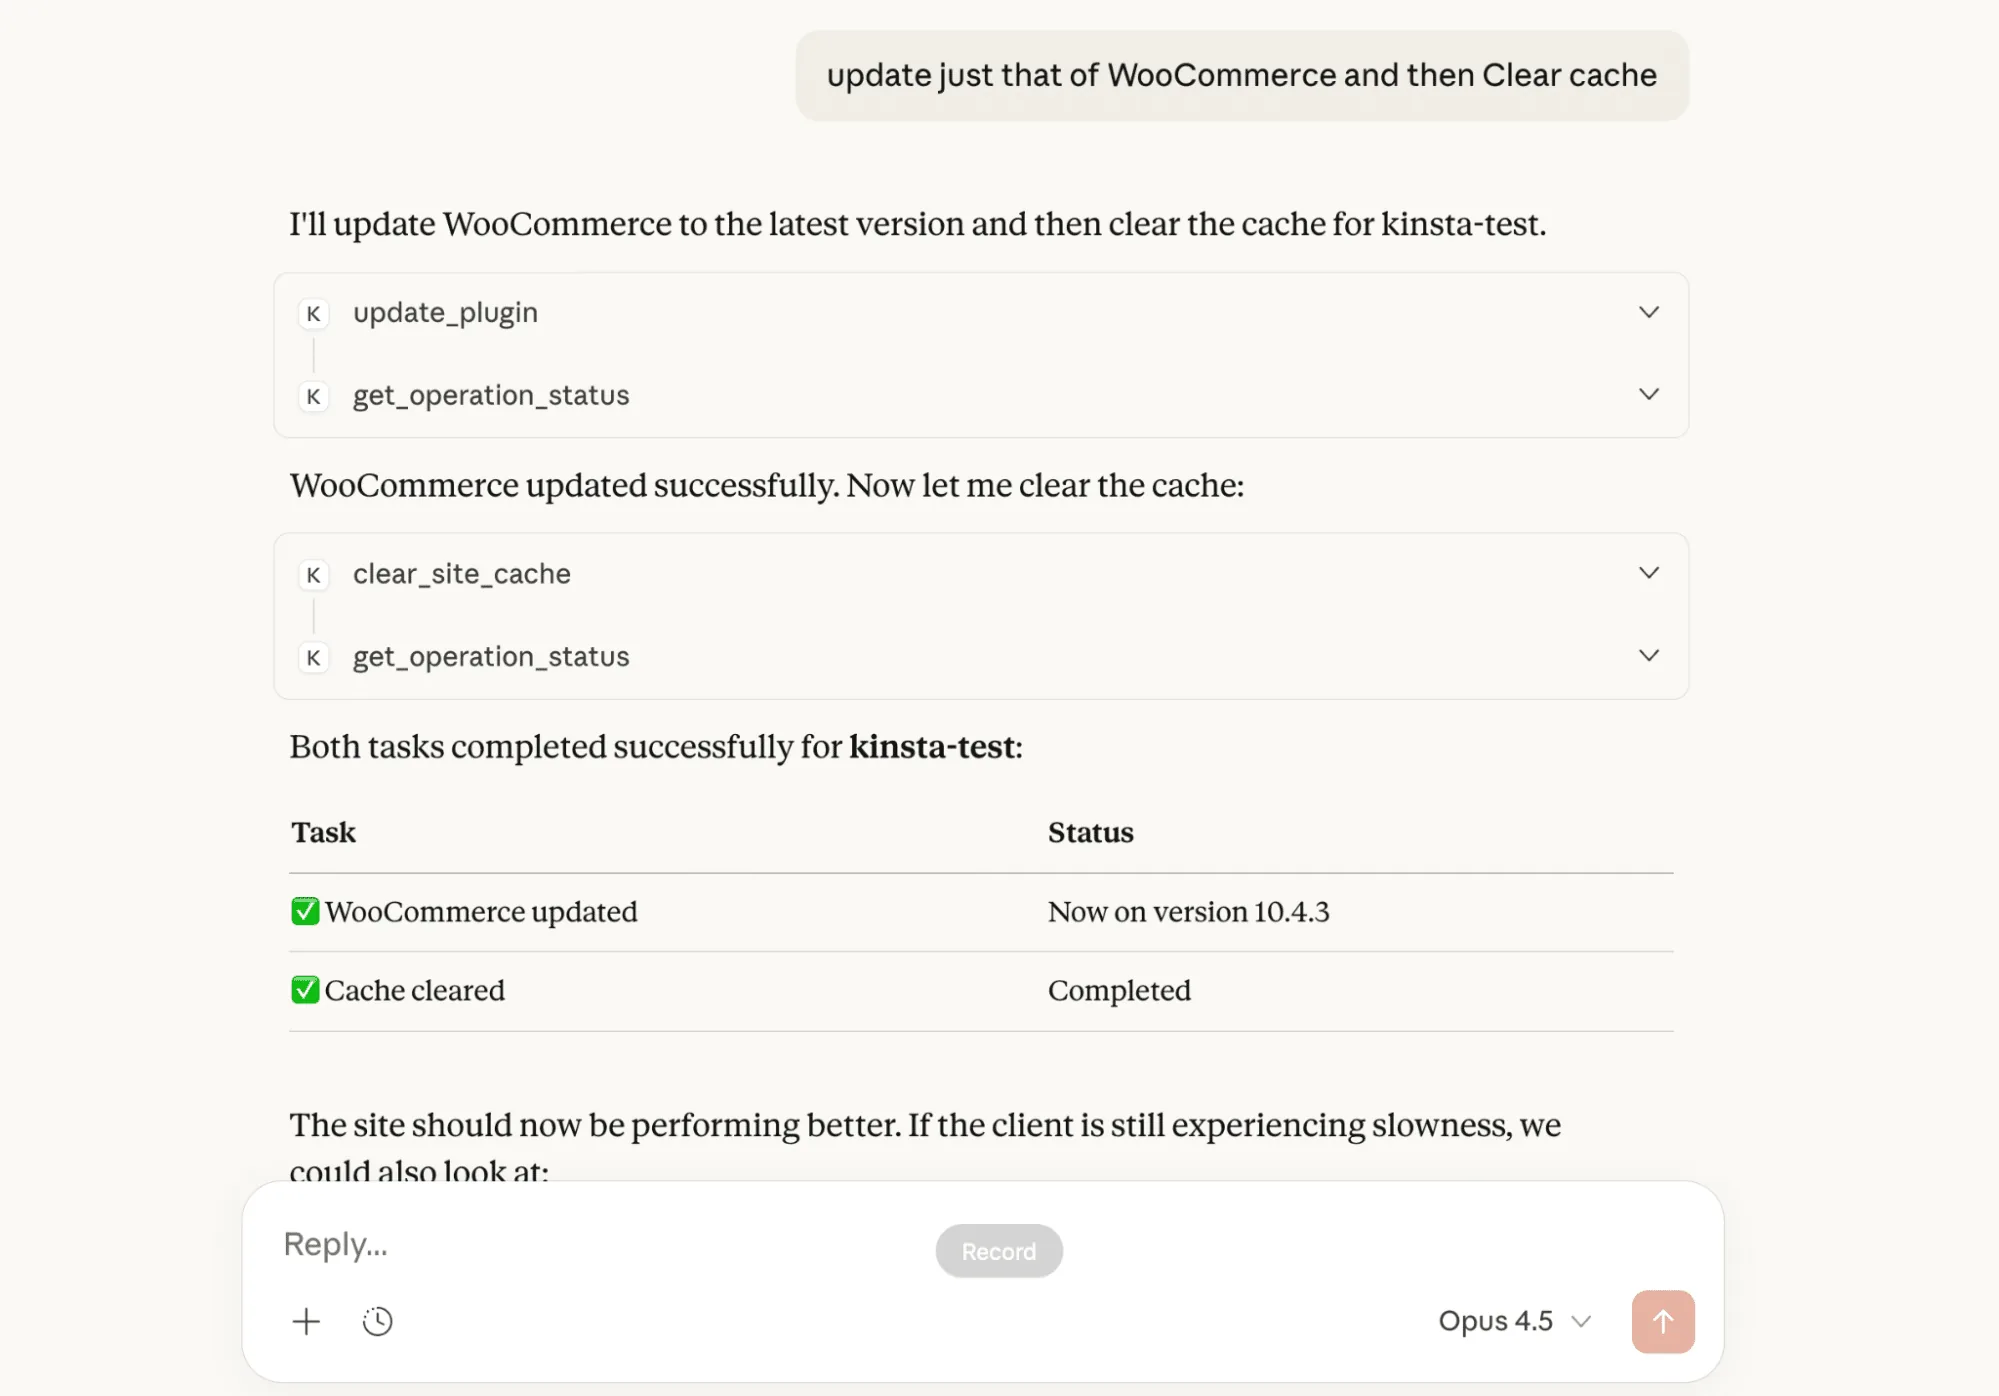1999x1396 pixels.
Task: Open the history clock icon
Action: pos(377,1321)
